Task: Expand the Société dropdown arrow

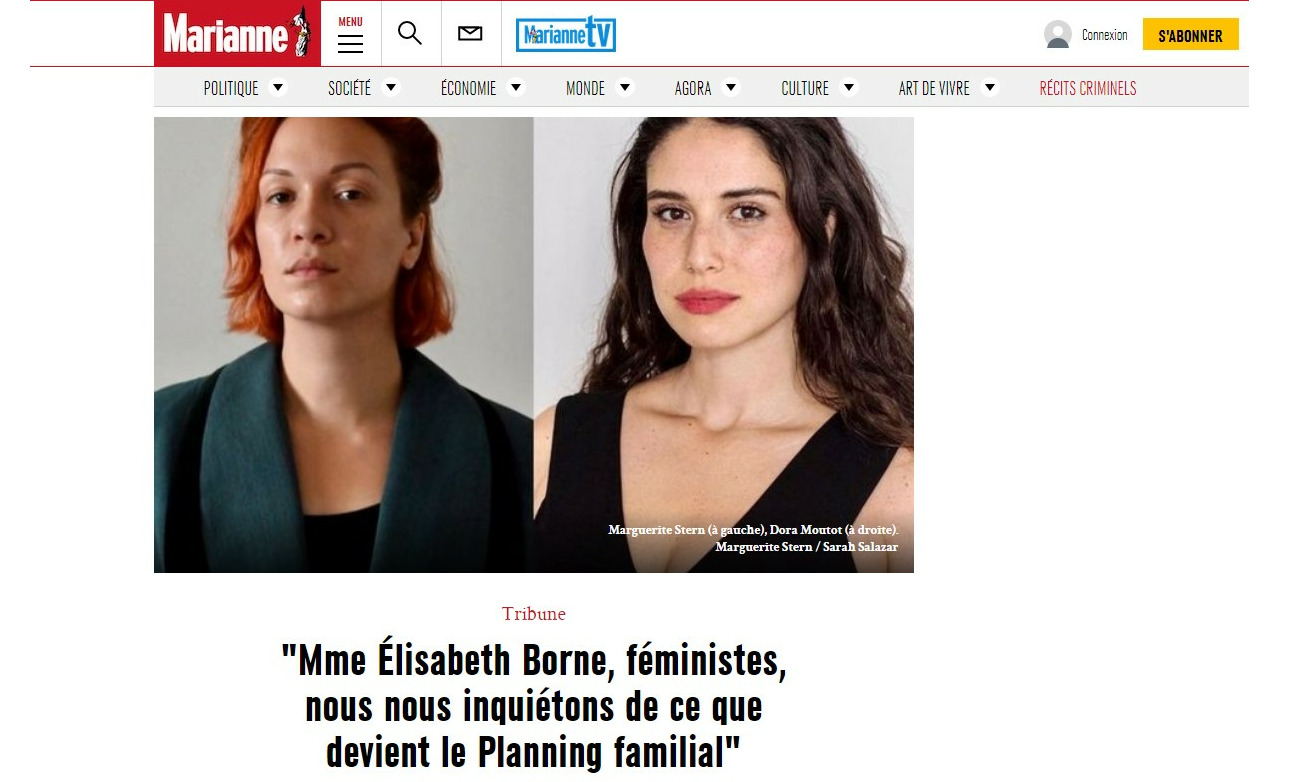Action: pos(391,87)
